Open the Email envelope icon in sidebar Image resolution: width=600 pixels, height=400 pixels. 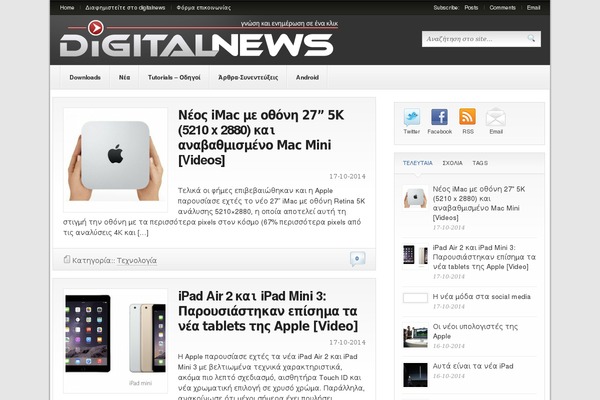tap(496, 117)
